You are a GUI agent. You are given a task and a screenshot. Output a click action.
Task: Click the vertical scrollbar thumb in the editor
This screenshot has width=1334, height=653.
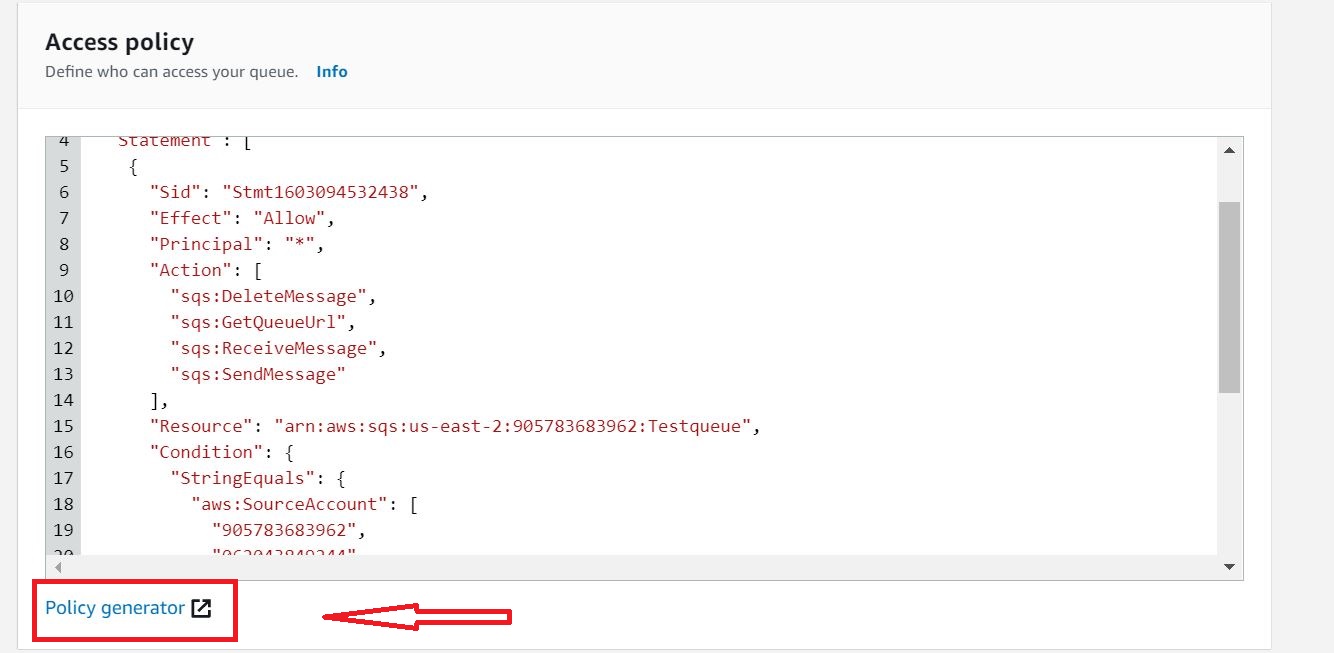coord(1229,295)
